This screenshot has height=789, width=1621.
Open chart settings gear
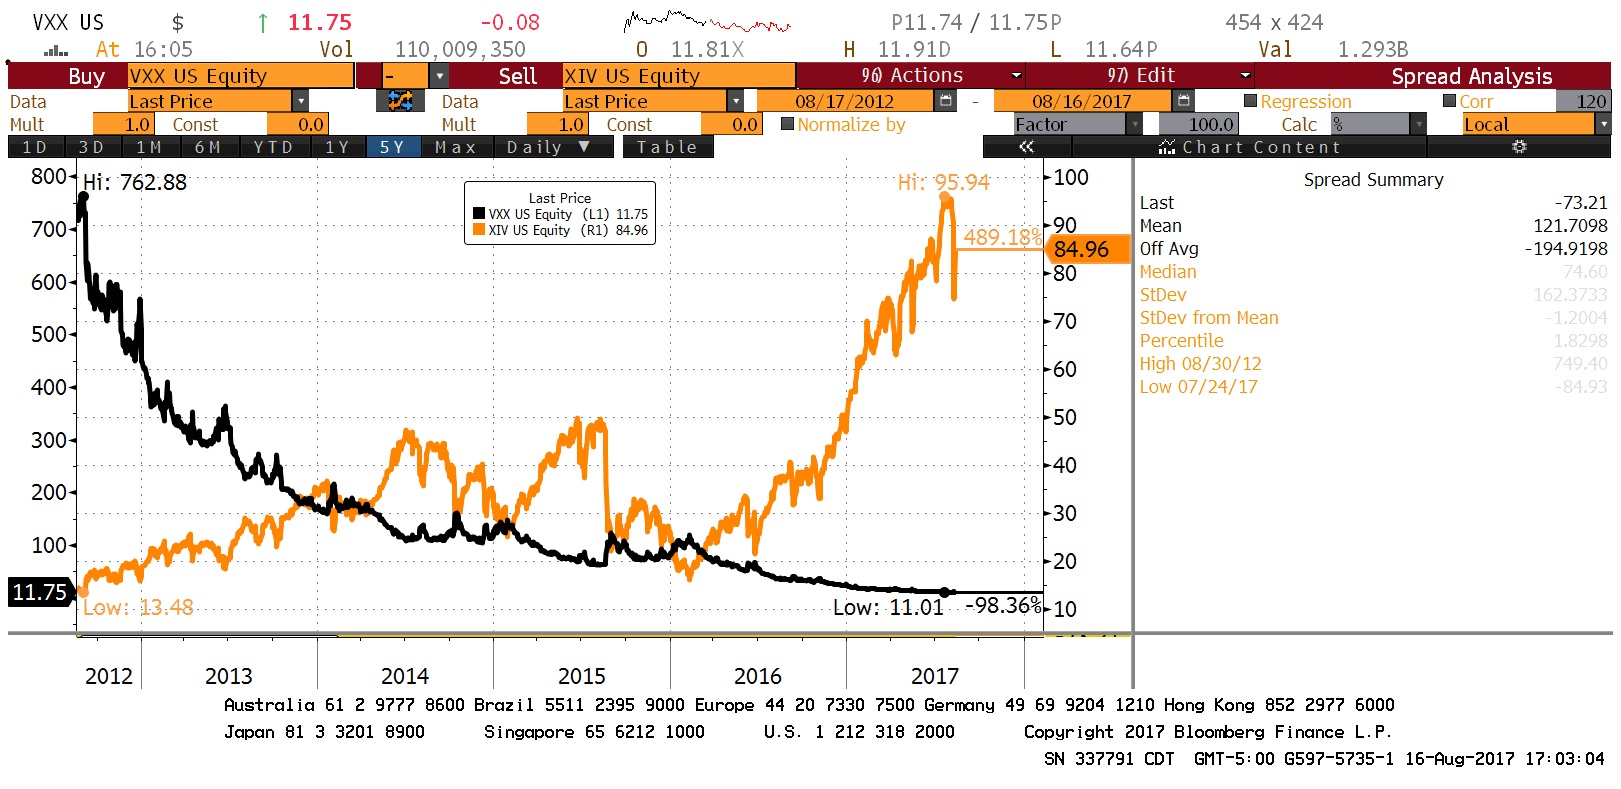(x=1519, y=147)
